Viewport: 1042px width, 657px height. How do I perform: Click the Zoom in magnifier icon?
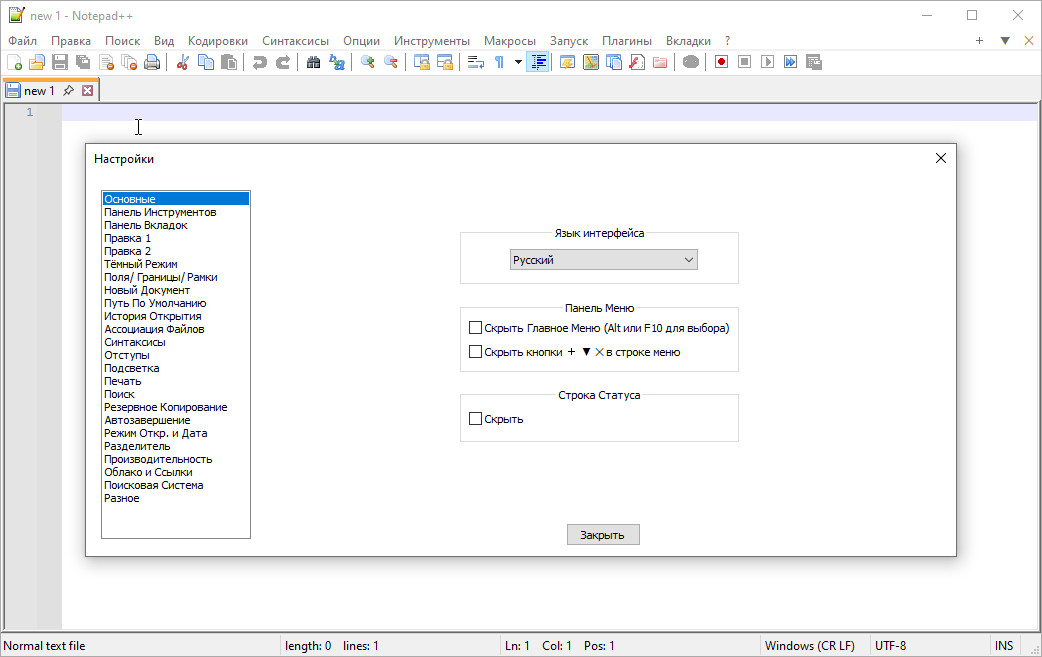pyautogui.click(x=367, y=62)
